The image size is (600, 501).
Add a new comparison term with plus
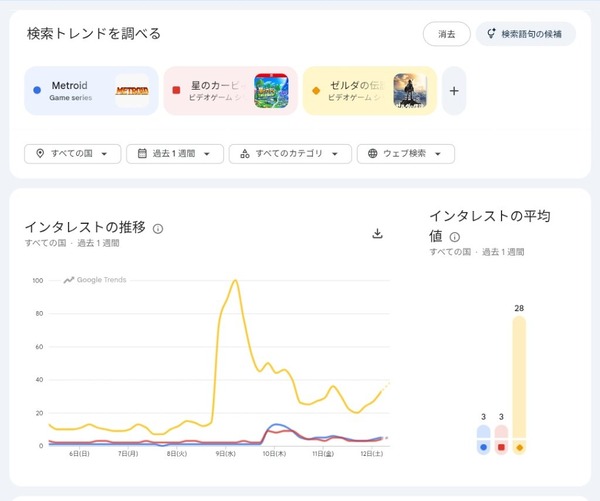[454, 91]
